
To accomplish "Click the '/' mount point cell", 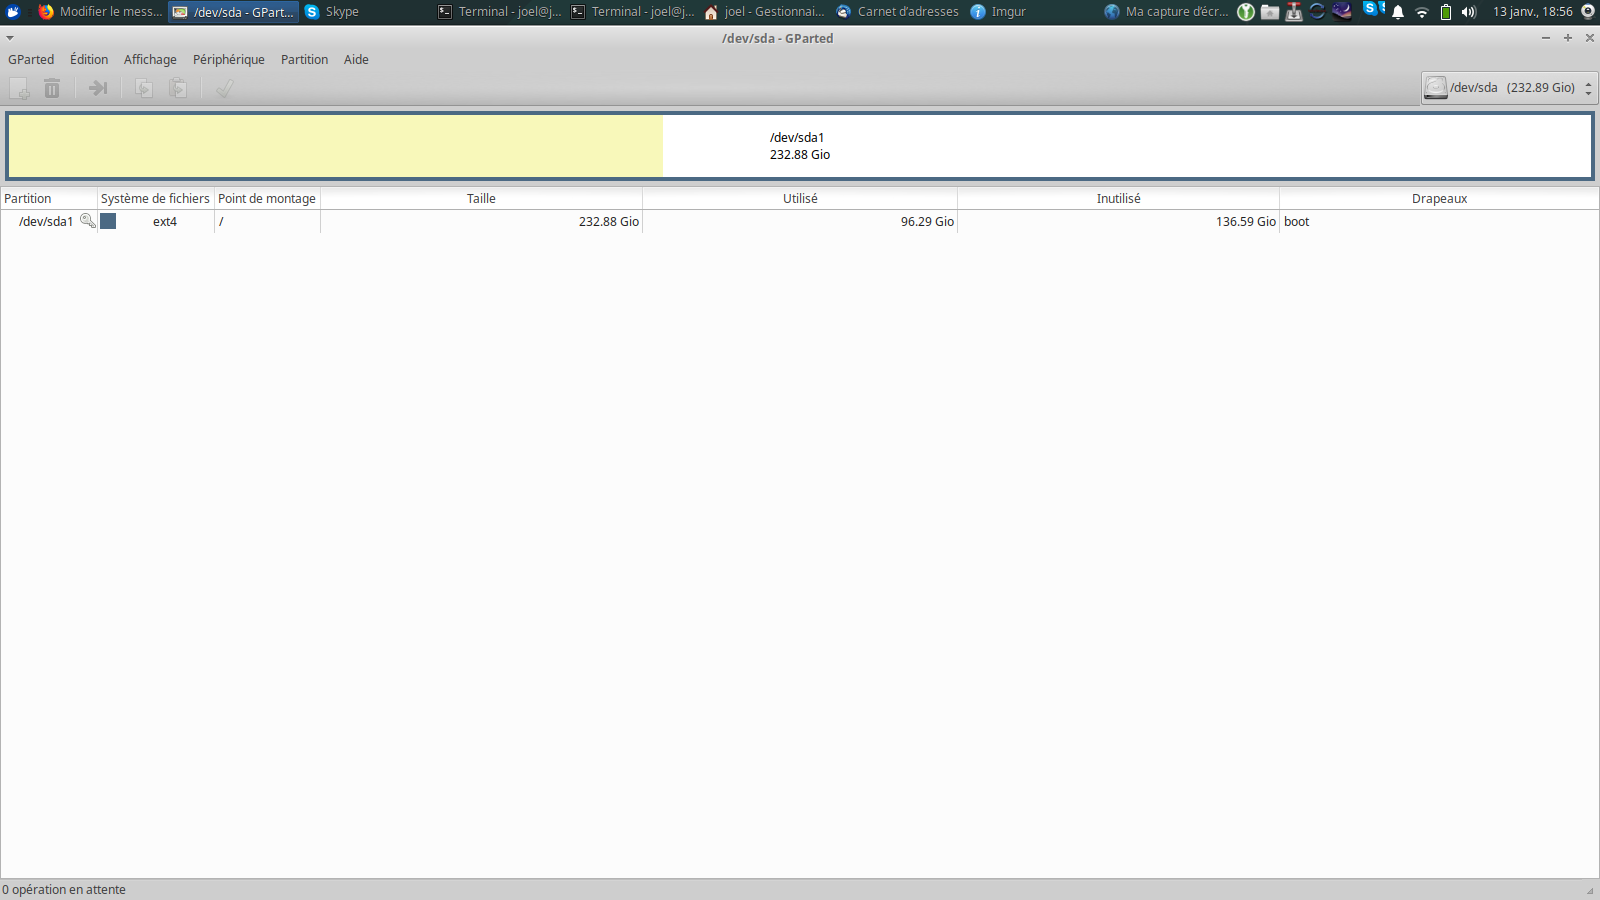I will click(x=267, y=222).
